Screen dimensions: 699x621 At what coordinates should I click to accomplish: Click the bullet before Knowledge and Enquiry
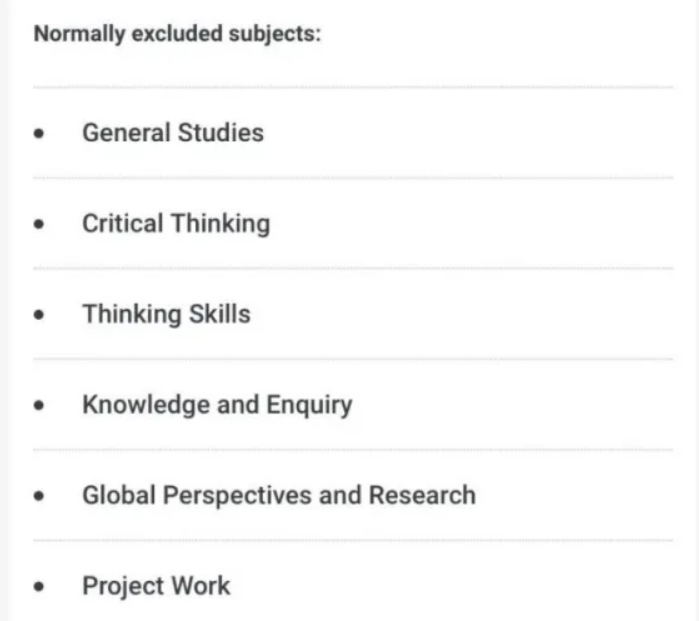tap(39, 405)
